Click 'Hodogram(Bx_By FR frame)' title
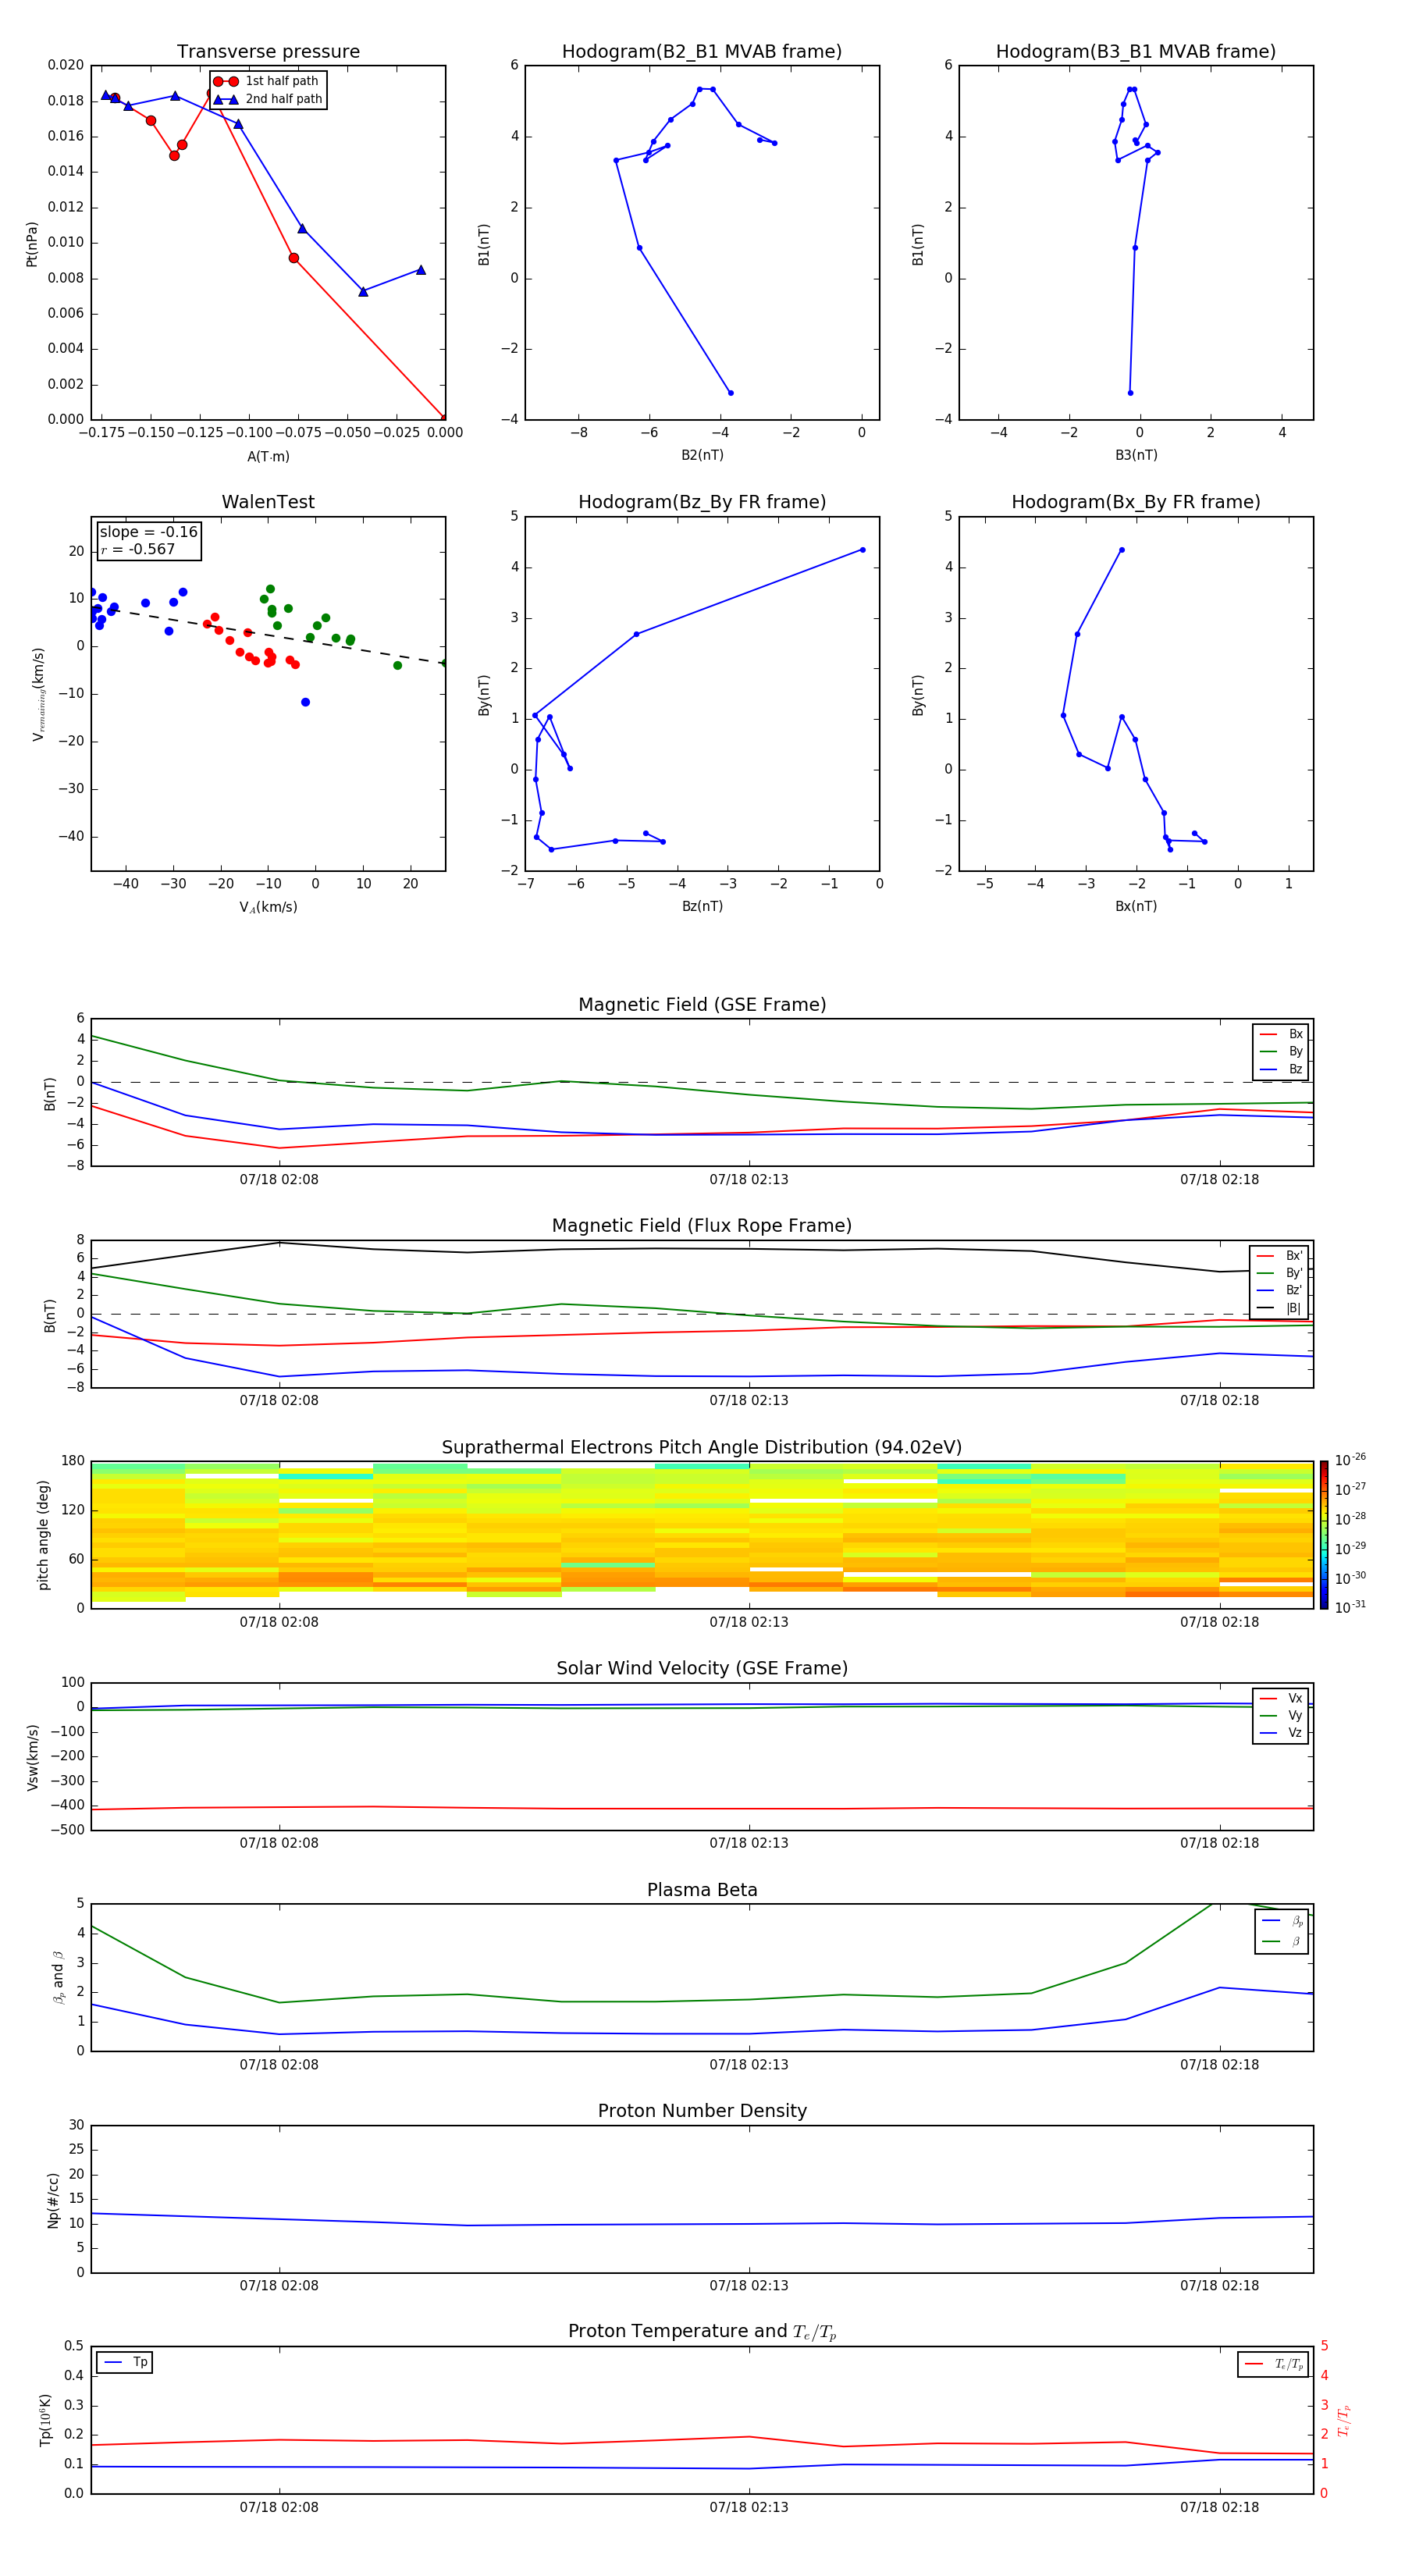The width and height of the screenshot is (1405, 2576). (1136, 502)
